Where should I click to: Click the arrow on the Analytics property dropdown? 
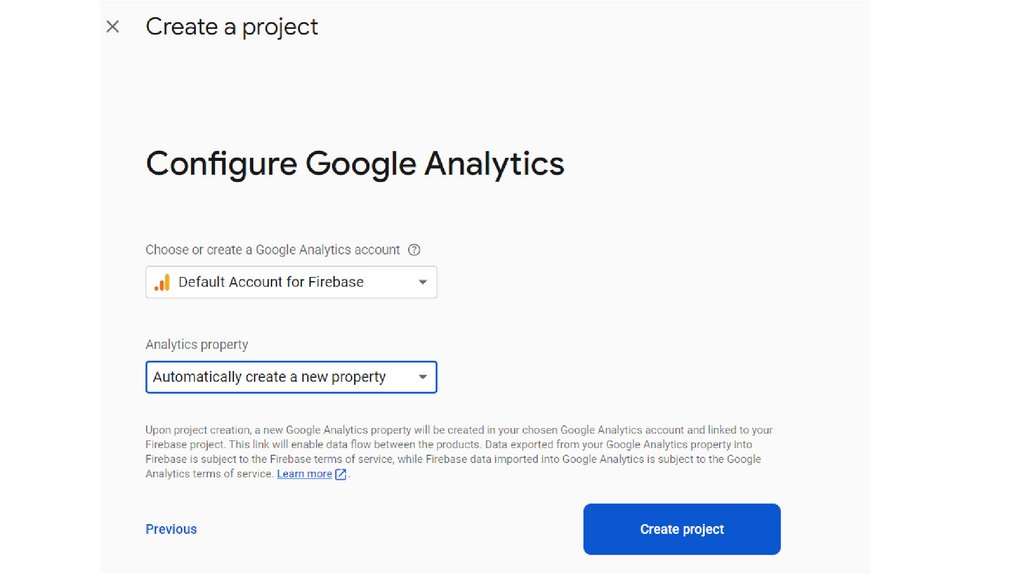click(423, 377)
